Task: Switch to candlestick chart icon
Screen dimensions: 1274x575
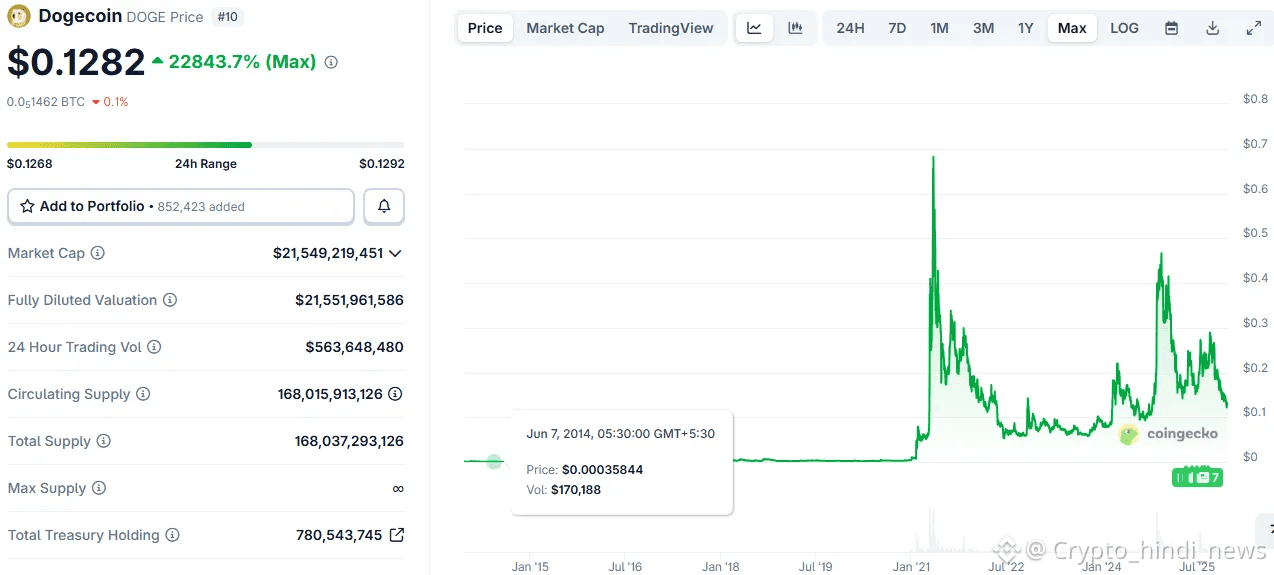Action: point(795,28)
